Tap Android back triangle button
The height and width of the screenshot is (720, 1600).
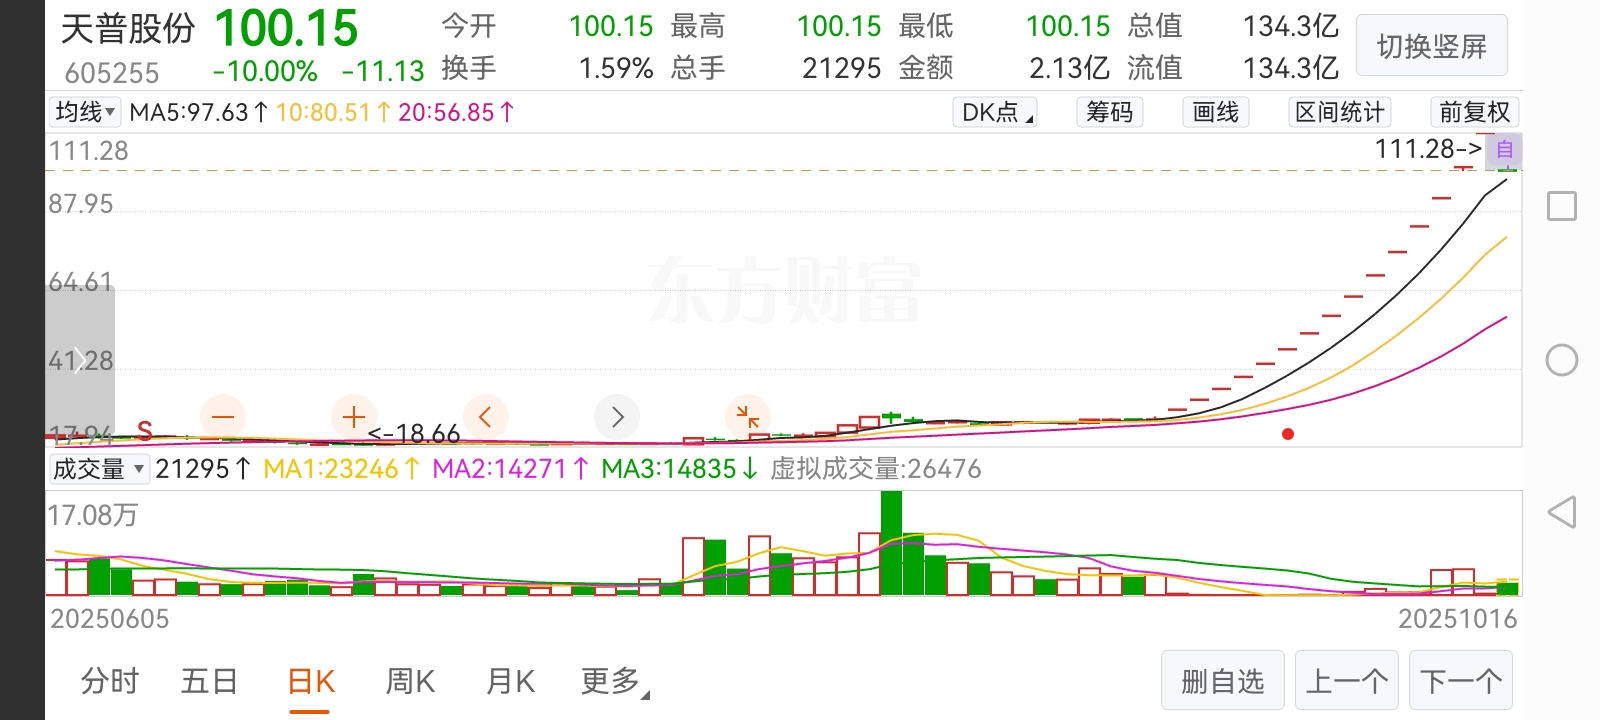click(x=1561, y=512)
